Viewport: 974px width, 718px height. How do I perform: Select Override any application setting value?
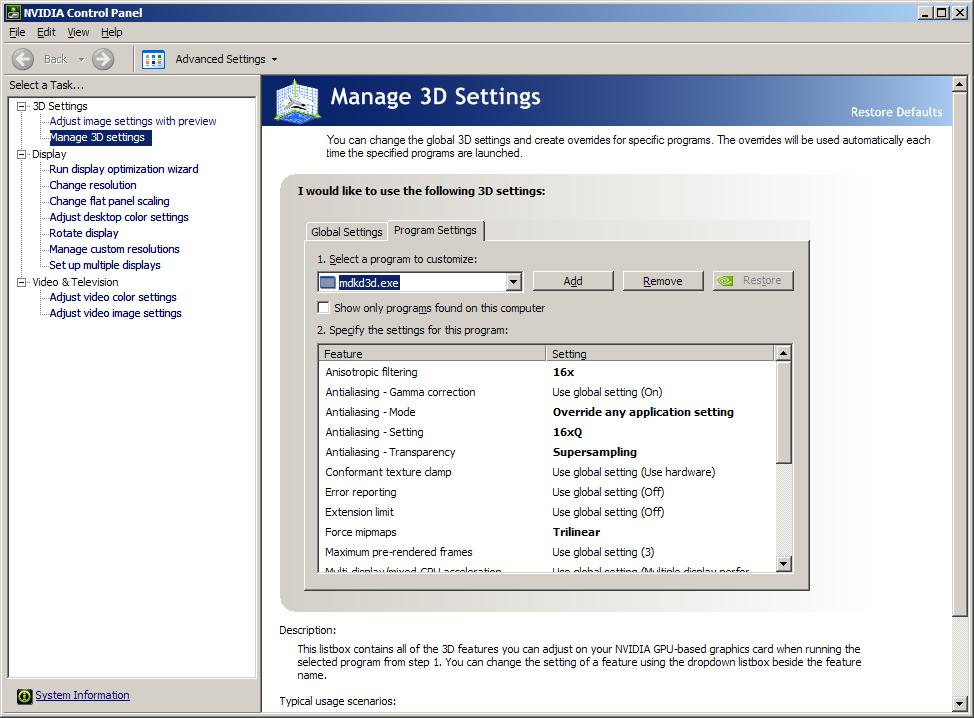[x=643, y=412]
